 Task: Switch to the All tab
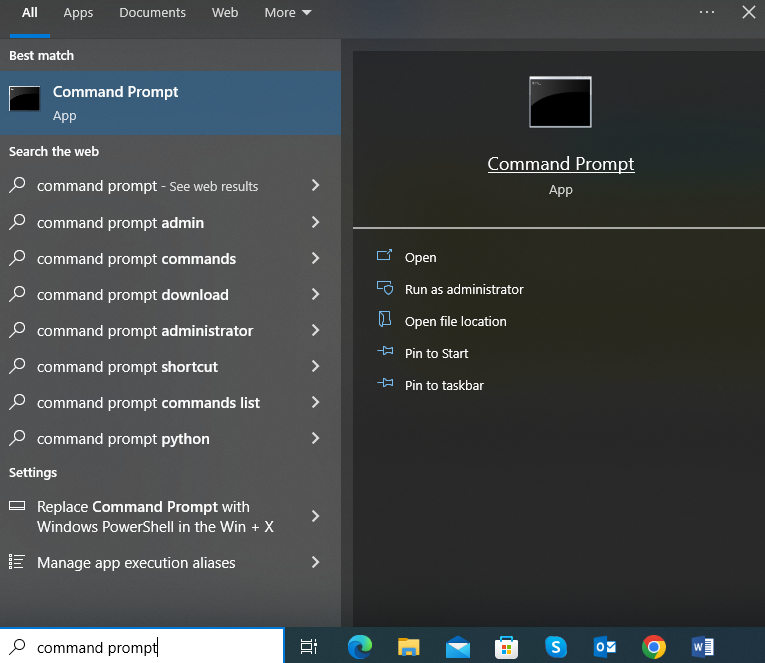coord(29,13)
